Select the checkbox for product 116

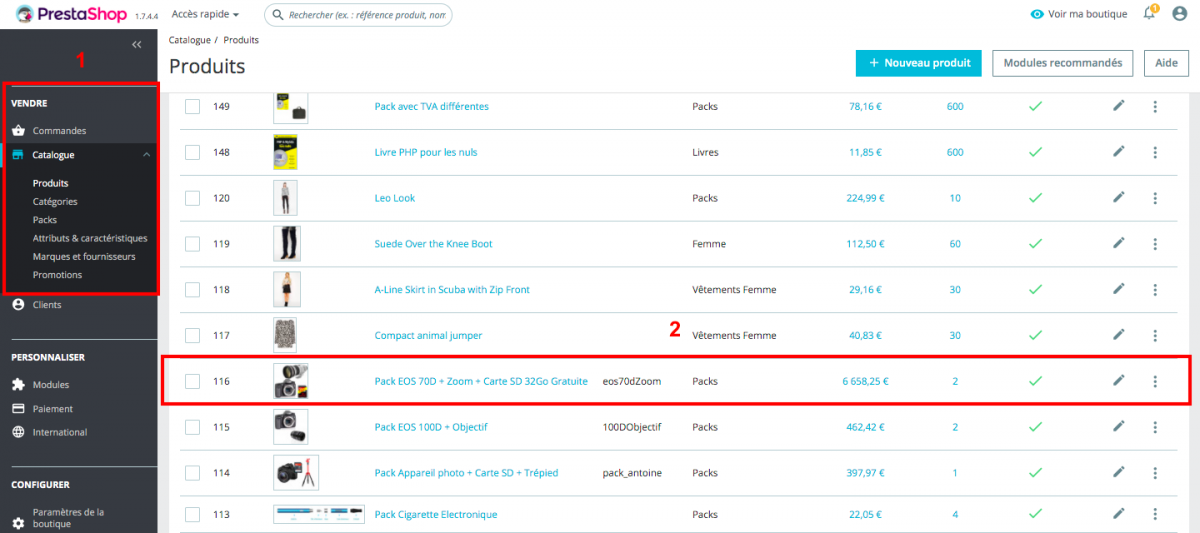(193, 381)
